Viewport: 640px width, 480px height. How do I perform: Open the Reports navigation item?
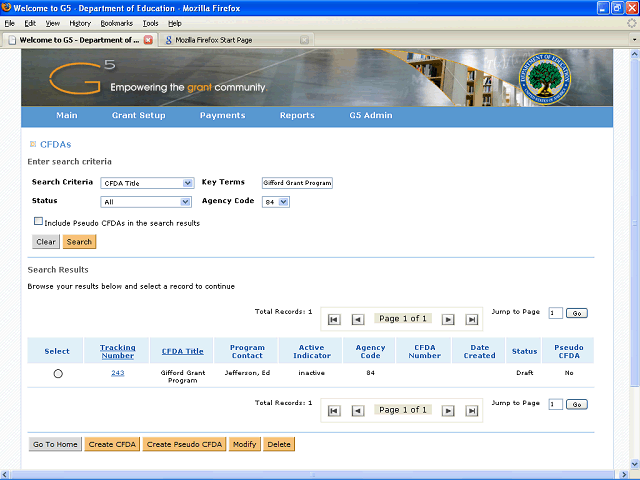click(x=297, y=116)
